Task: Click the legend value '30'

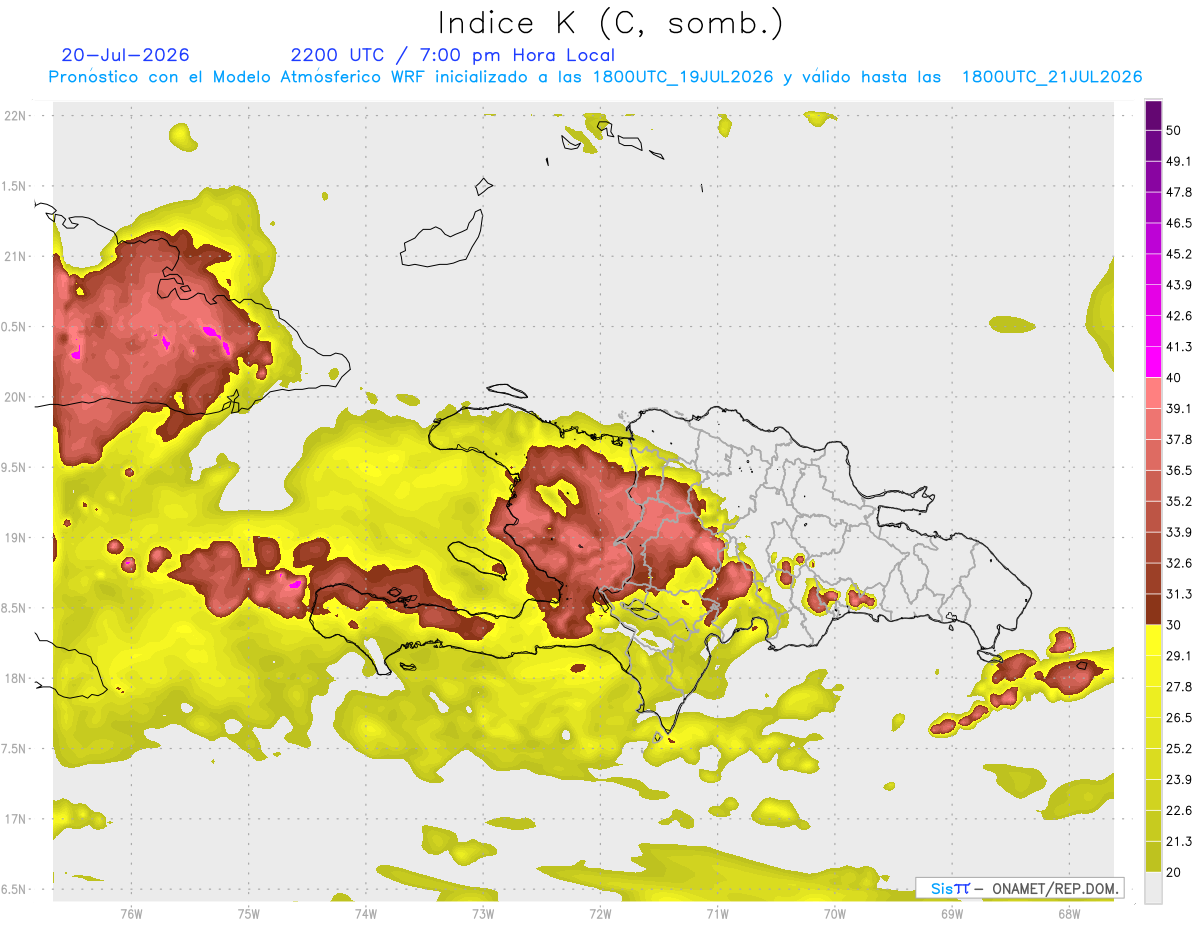Action: click(1174, 625)
